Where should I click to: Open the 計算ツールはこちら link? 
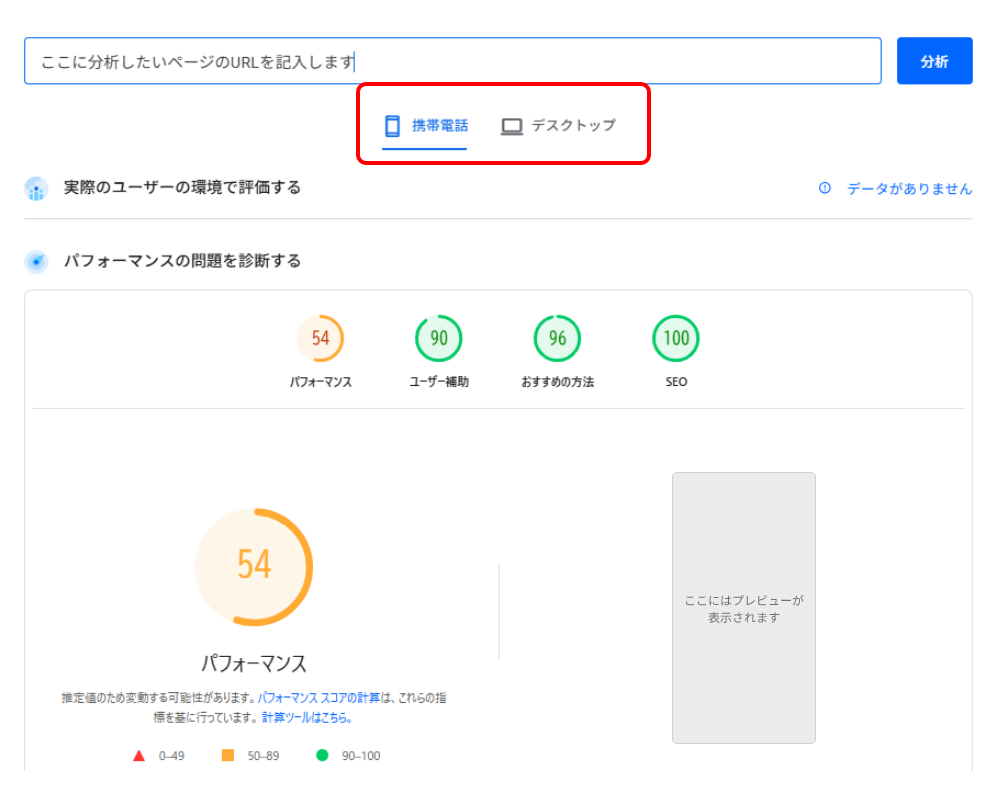[306, 718]
